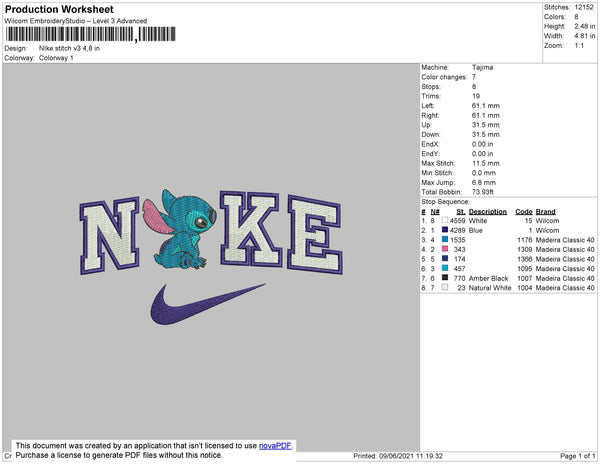Click the total bobbin value '73.93ft'
The width and height of the screenshot is (600, 464).
tap(483, 192)
